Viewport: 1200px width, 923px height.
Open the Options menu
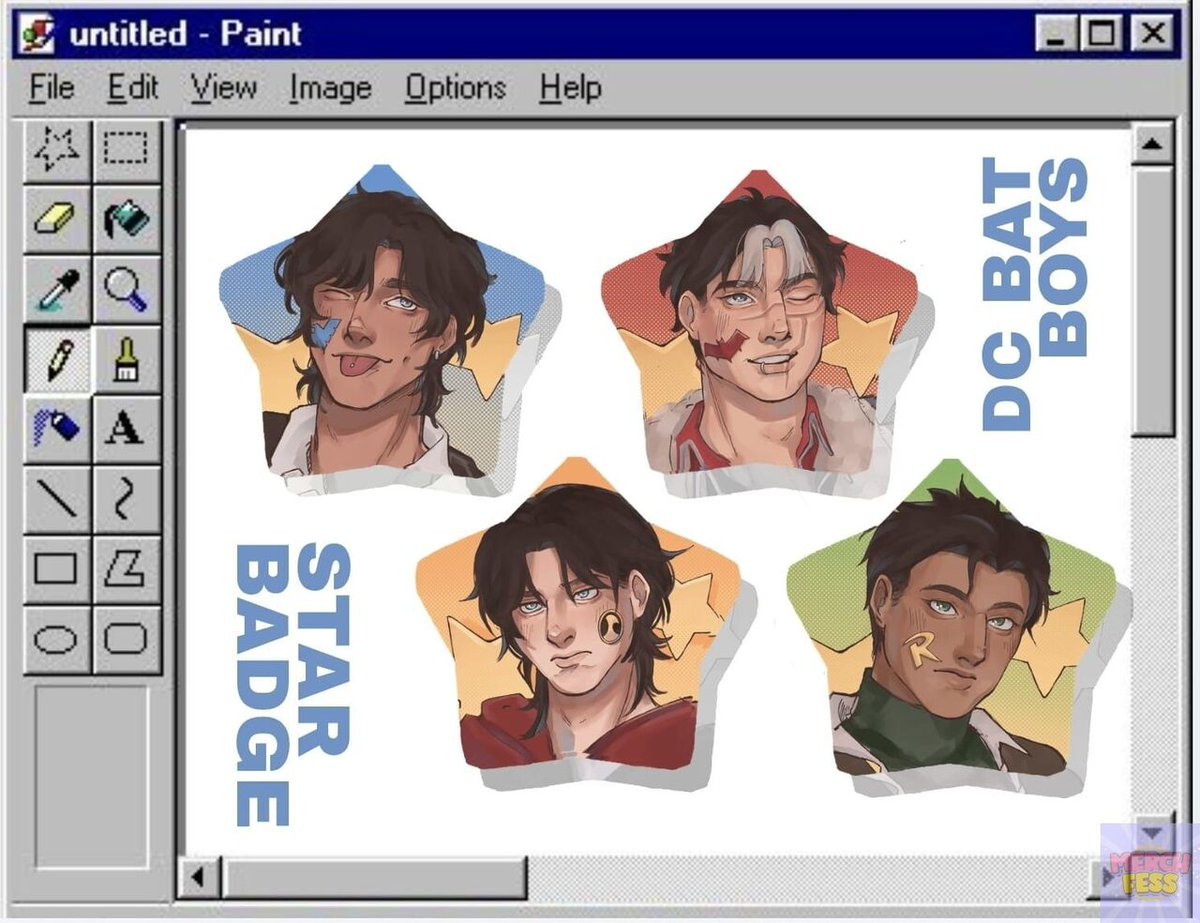point(455,88)
